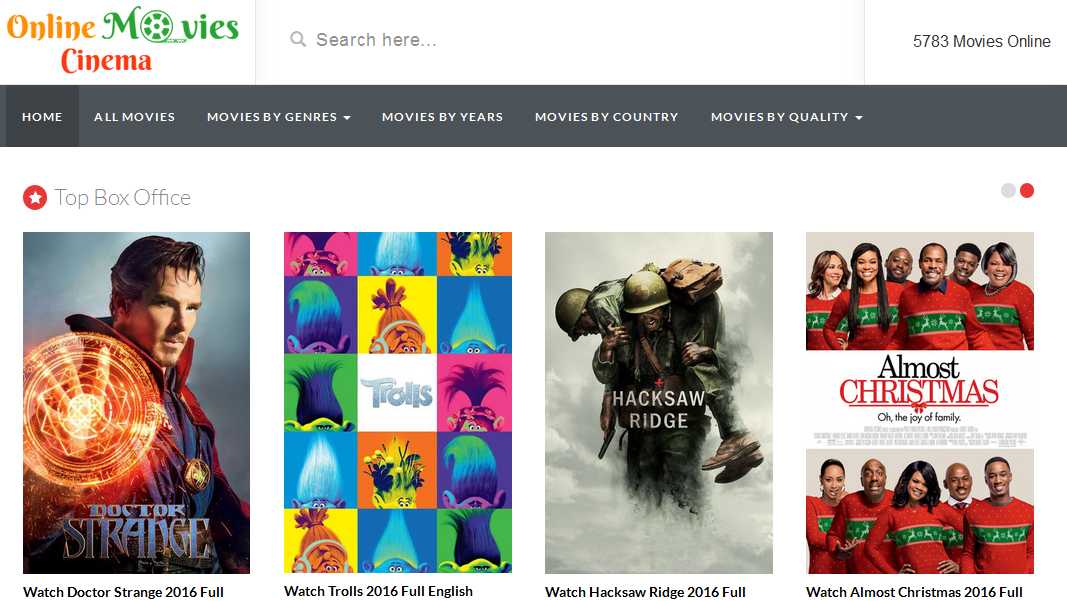
Task: Open the Hacksaw Ridge poster
Action: pyautogui.click(x=659, y=403)
